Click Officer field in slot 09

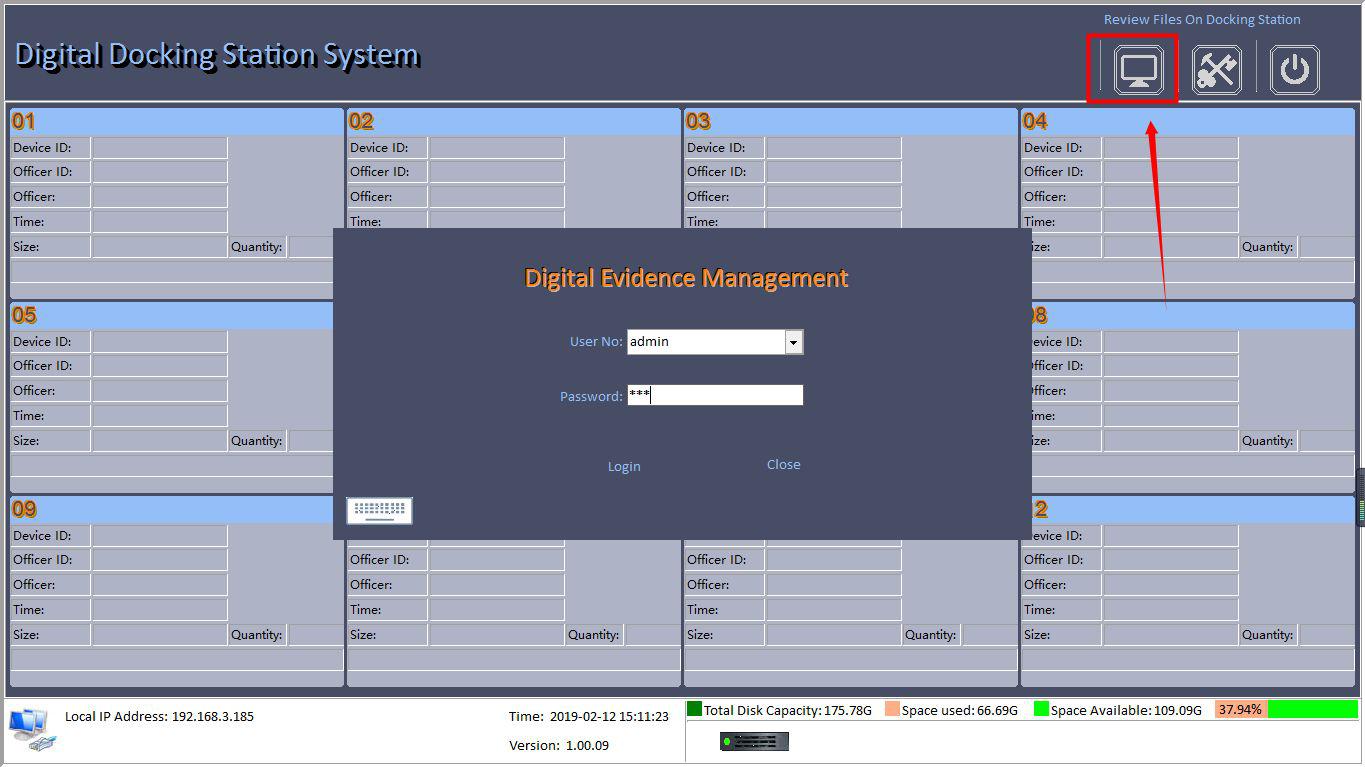pyautogui.click(x=160, y=585)
